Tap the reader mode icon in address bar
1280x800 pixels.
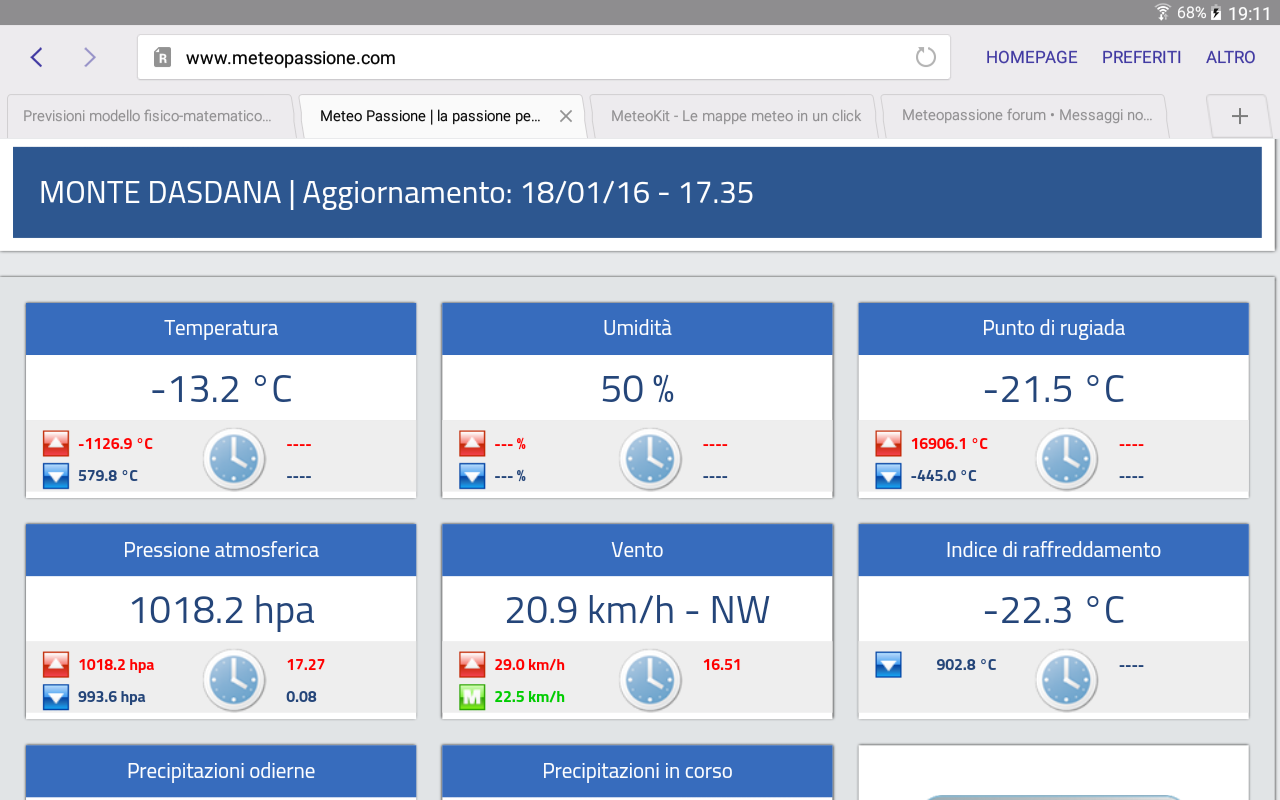point(162,58)
